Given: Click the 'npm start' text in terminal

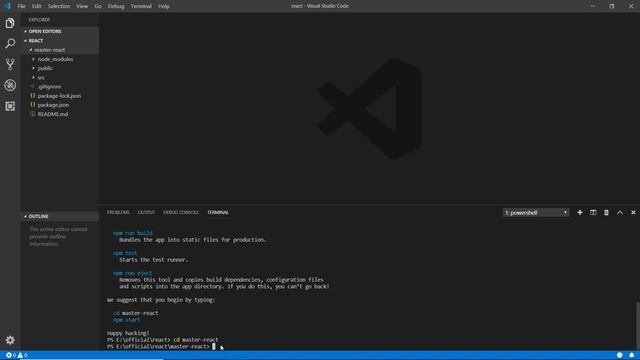Looking at the screenshot, I should coord(127,320).
